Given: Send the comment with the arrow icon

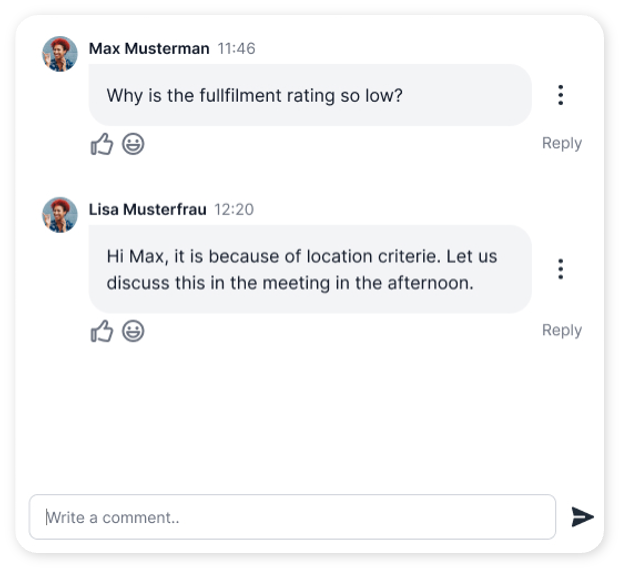Looking at the screenshot, I should click(x=582, y=517).
